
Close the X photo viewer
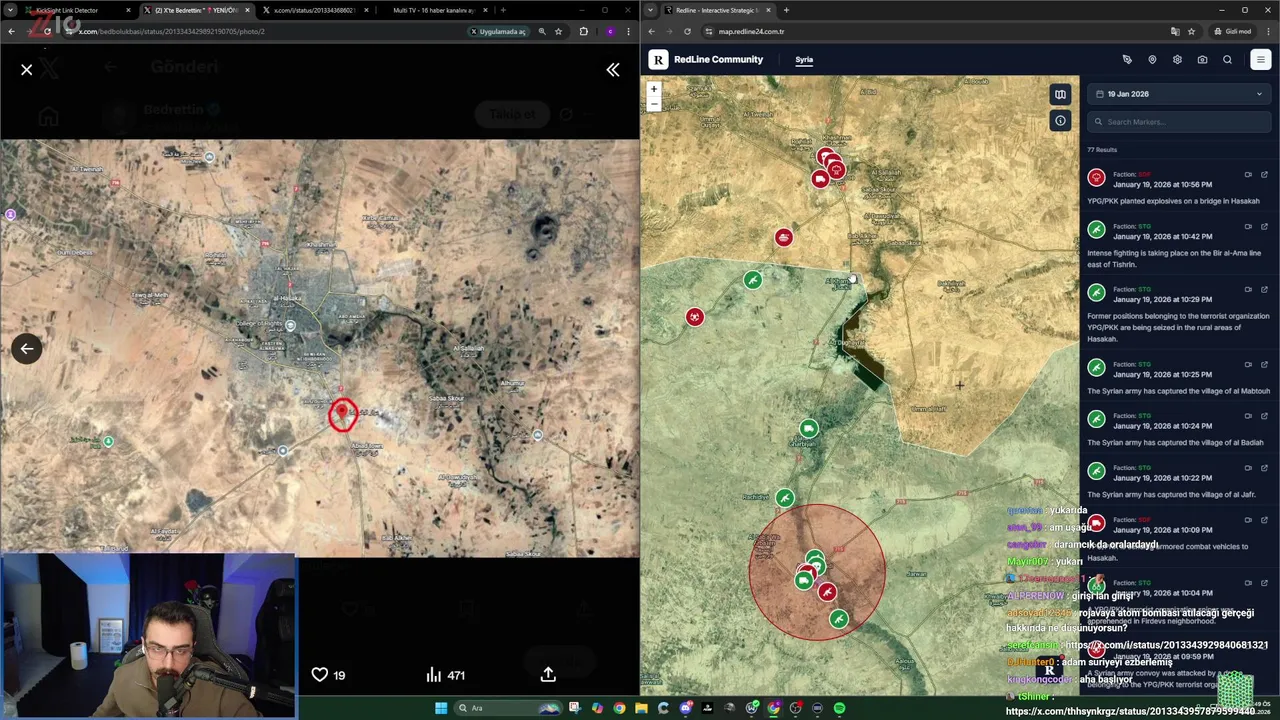coord(27,69)
